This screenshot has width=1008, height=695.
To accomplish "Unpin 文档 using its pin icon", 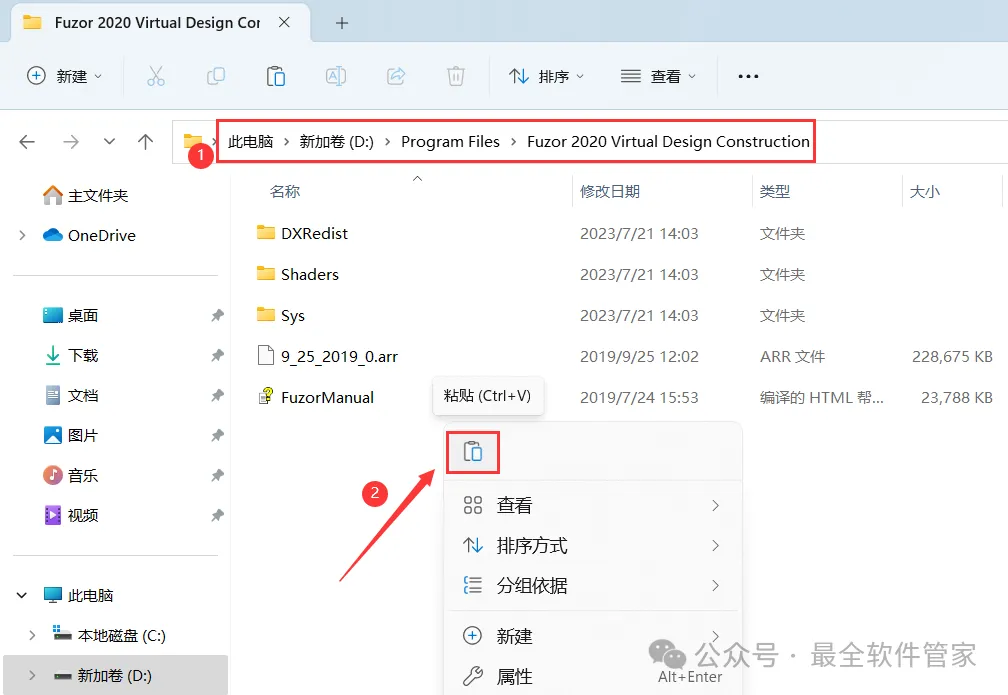I will [x=217, y=395].
